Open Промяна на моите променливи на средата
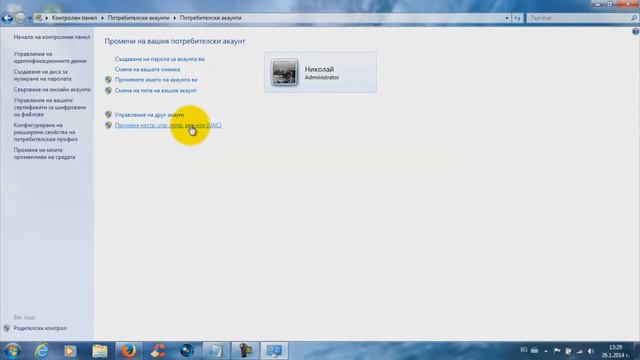 pos(44,153)
